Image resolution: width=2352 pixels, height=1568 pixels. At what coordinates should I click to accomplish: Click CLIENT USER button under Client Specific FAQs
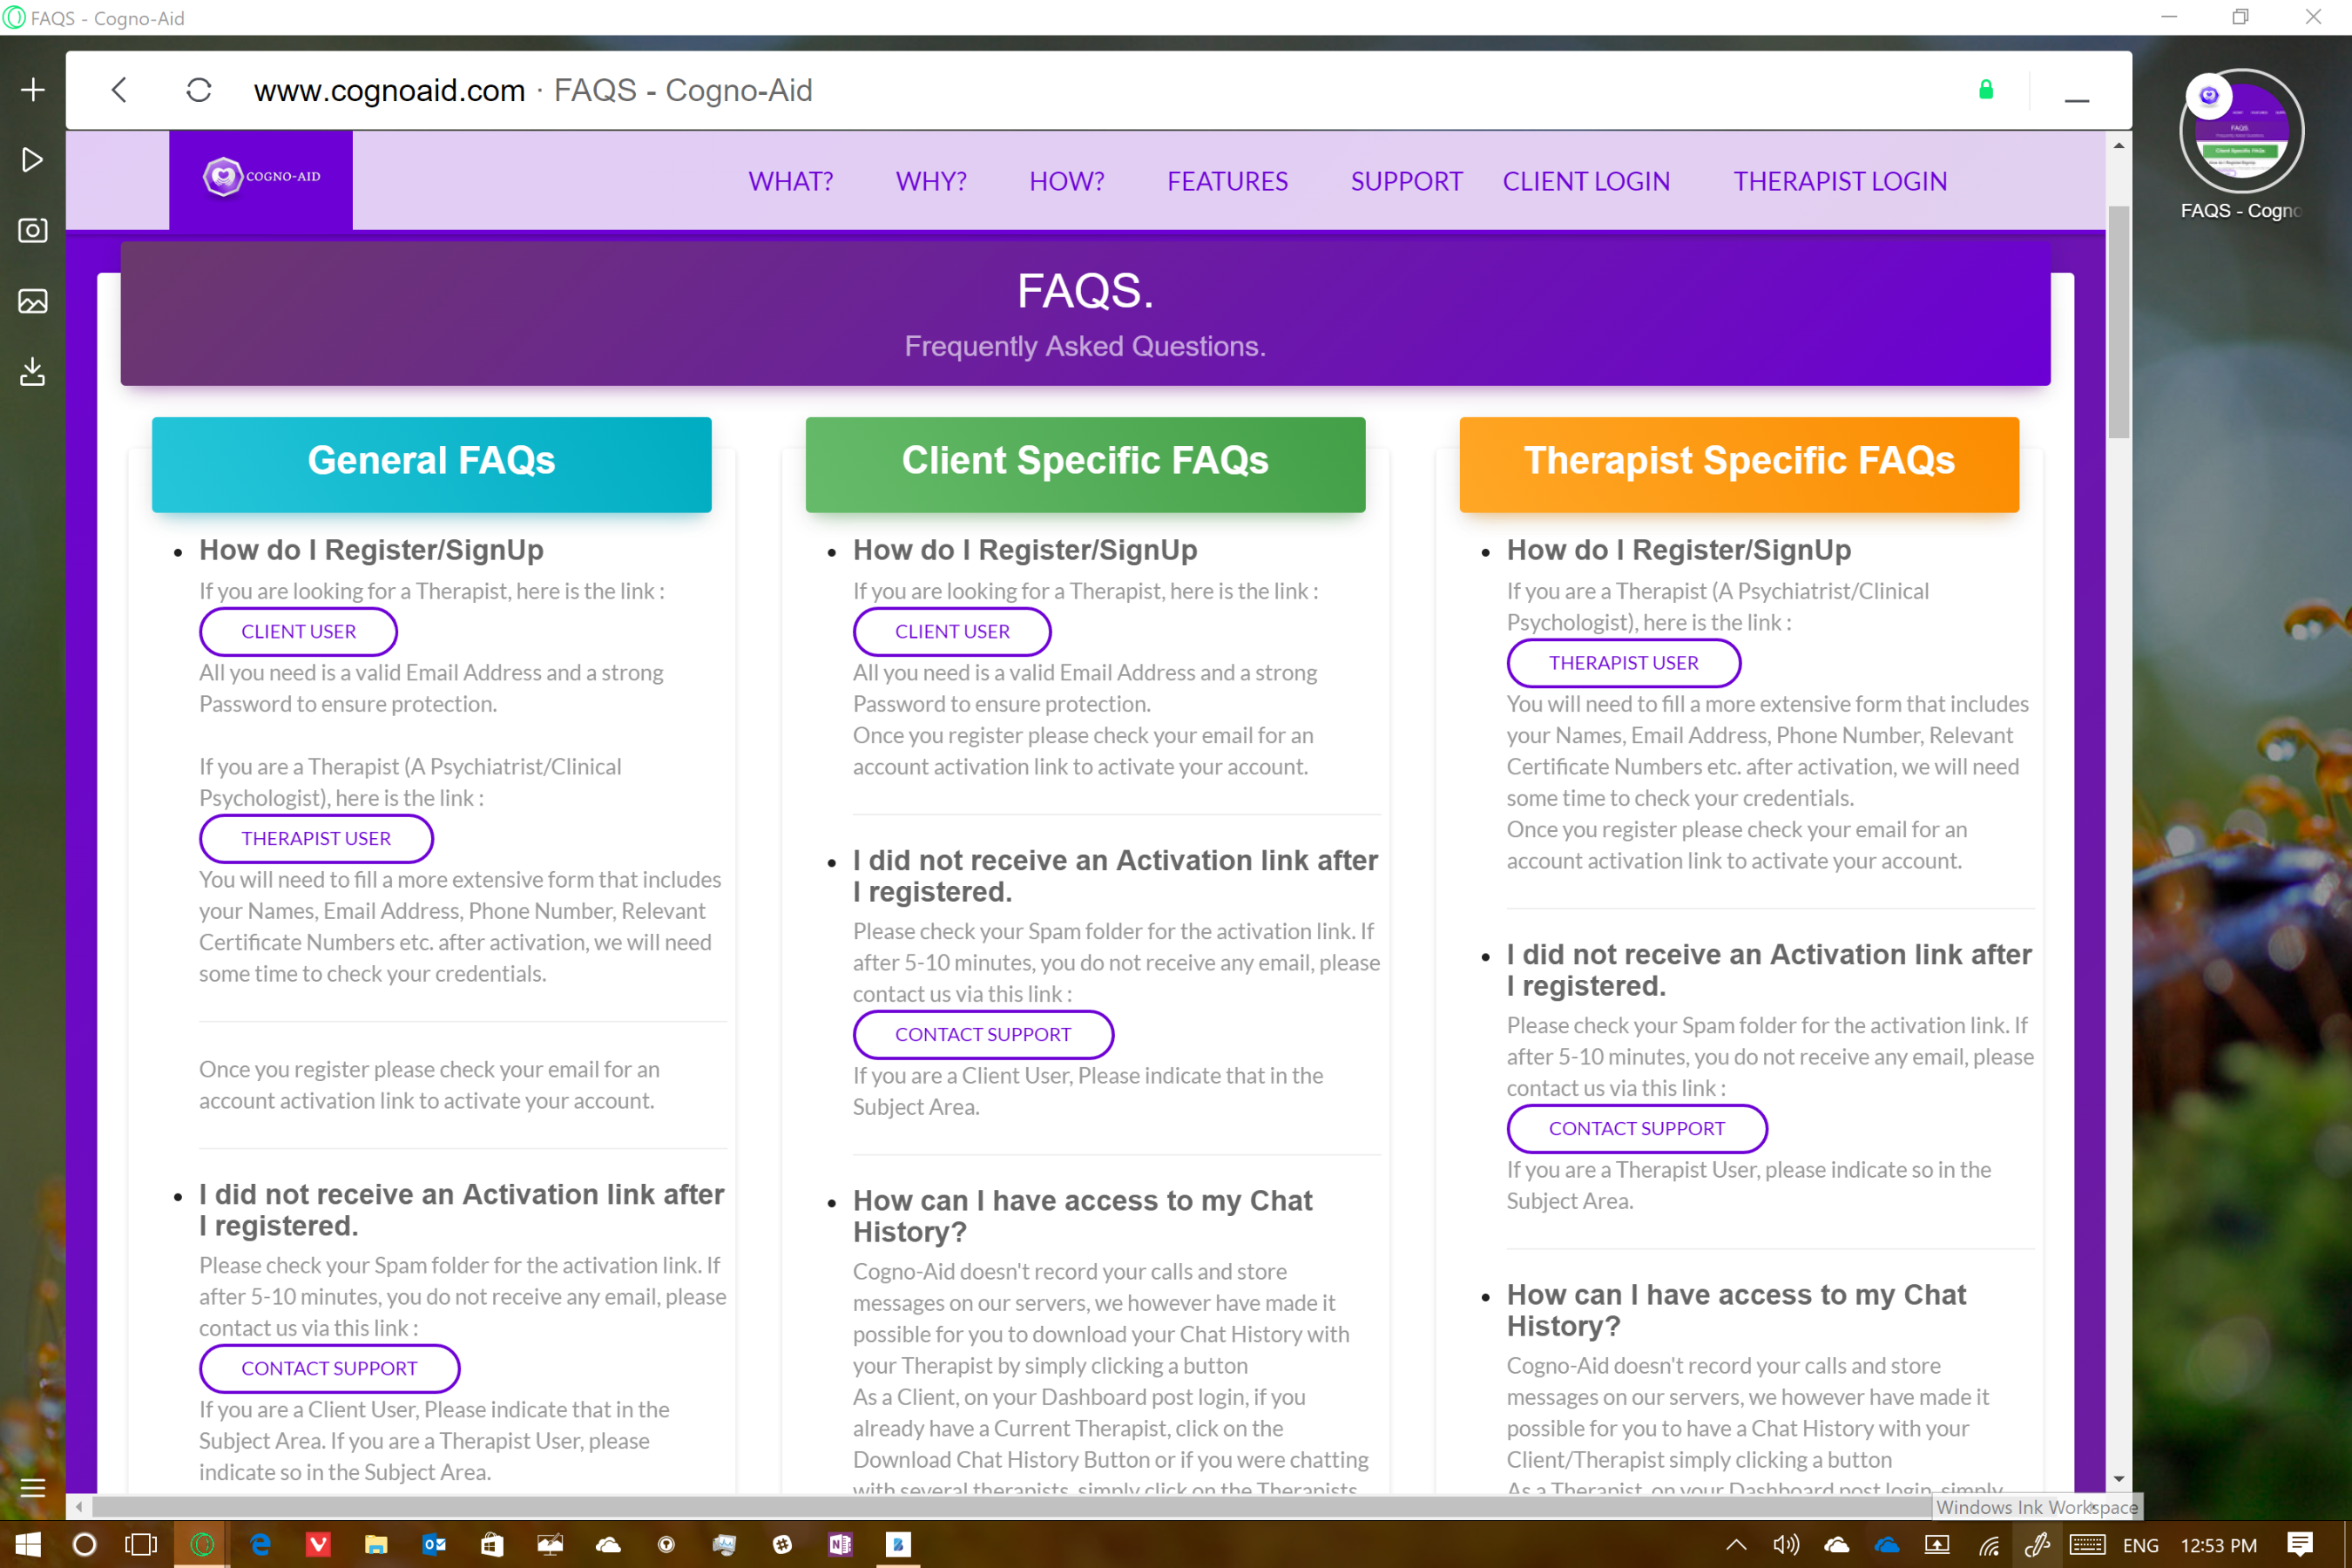(952, 631)
